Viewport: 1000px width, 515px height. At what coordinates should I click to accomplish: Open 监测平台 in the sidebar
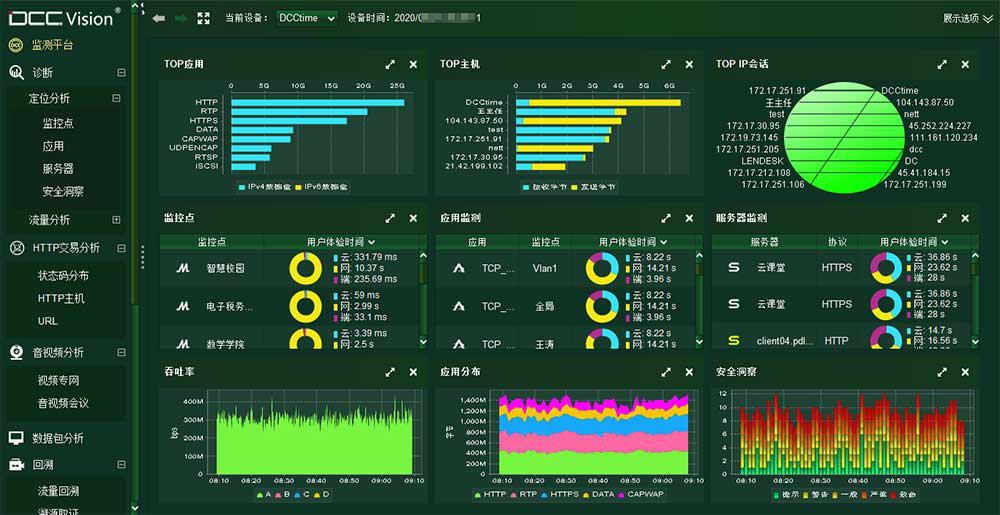pos(52,45)
